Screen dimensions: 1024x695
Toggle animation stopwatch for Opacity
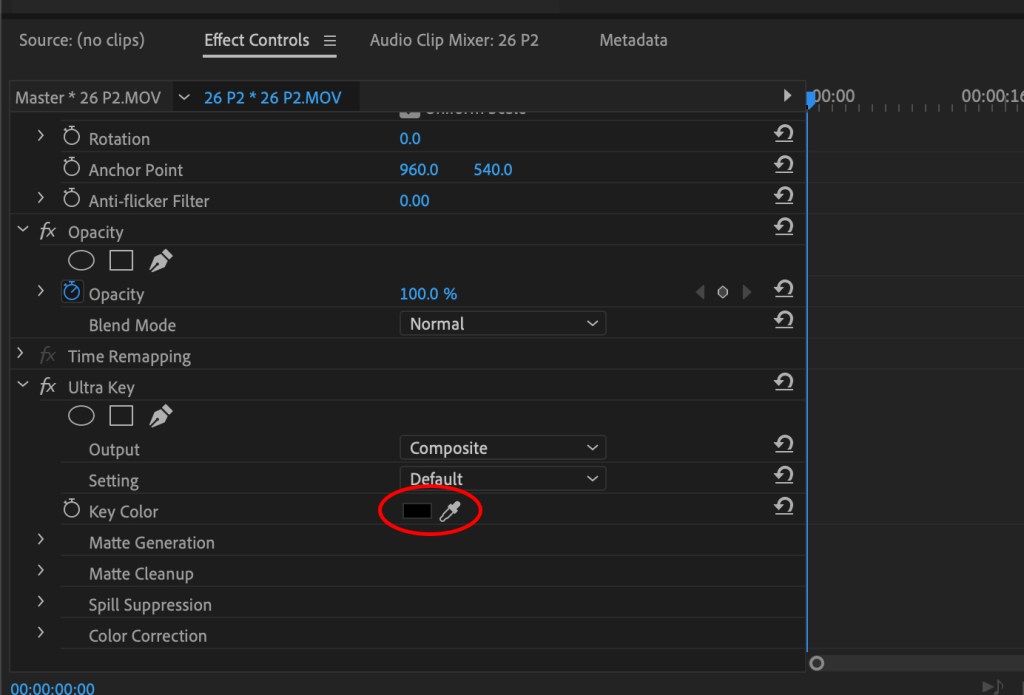tap(70, 293)
